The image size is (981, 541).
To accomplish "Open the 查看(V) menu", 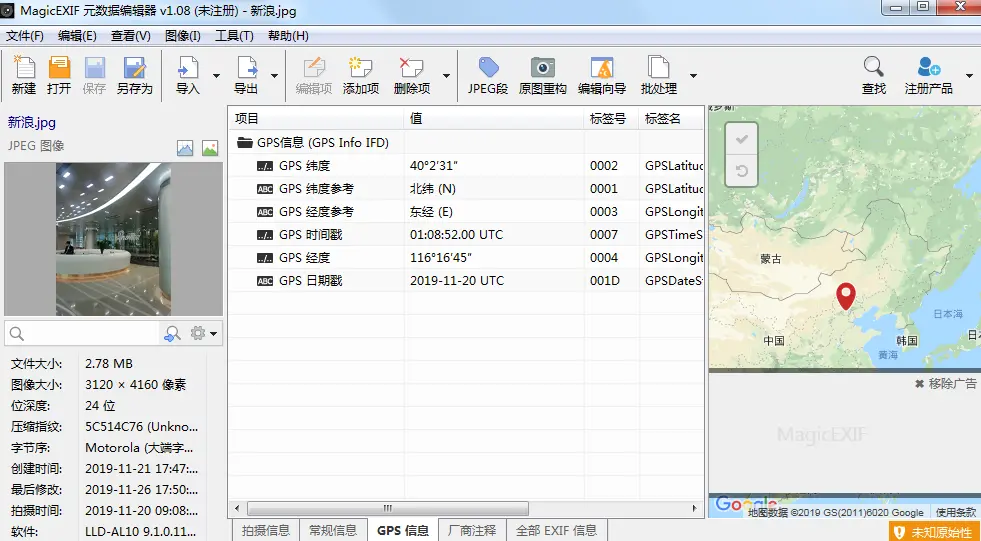I will pos(131,36).
